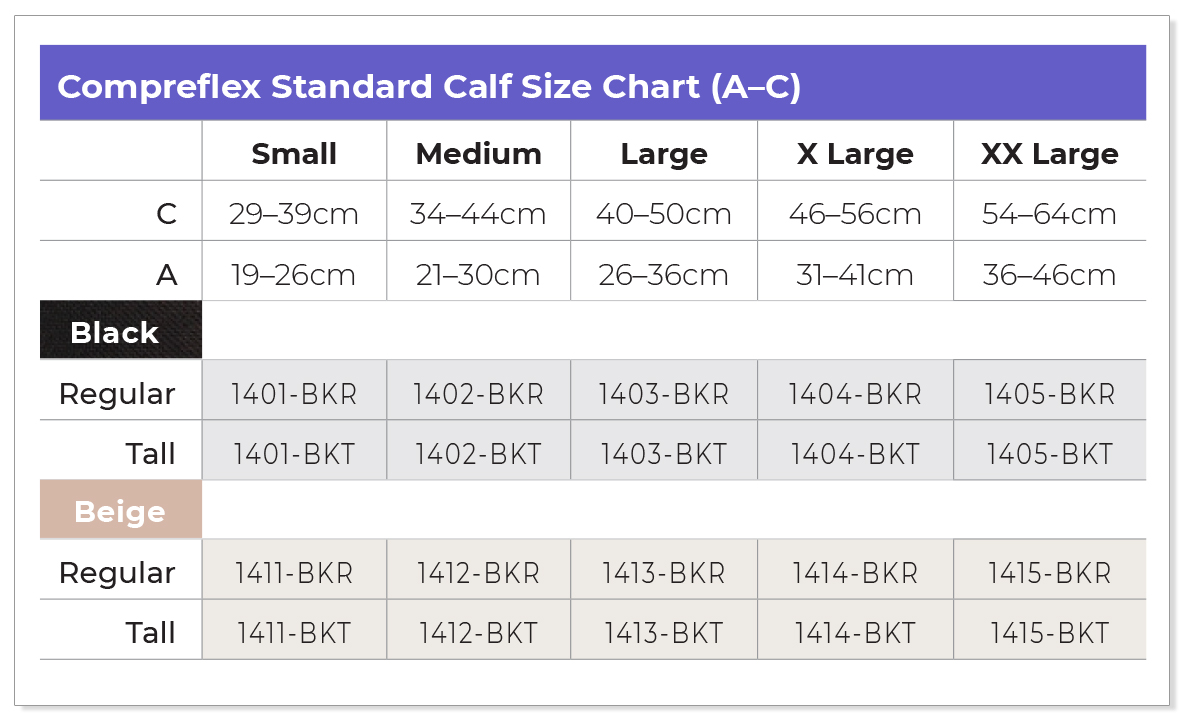The height and width of the screenshot is (728, 1196).
Task: Click the C row label
Action: 166,214
